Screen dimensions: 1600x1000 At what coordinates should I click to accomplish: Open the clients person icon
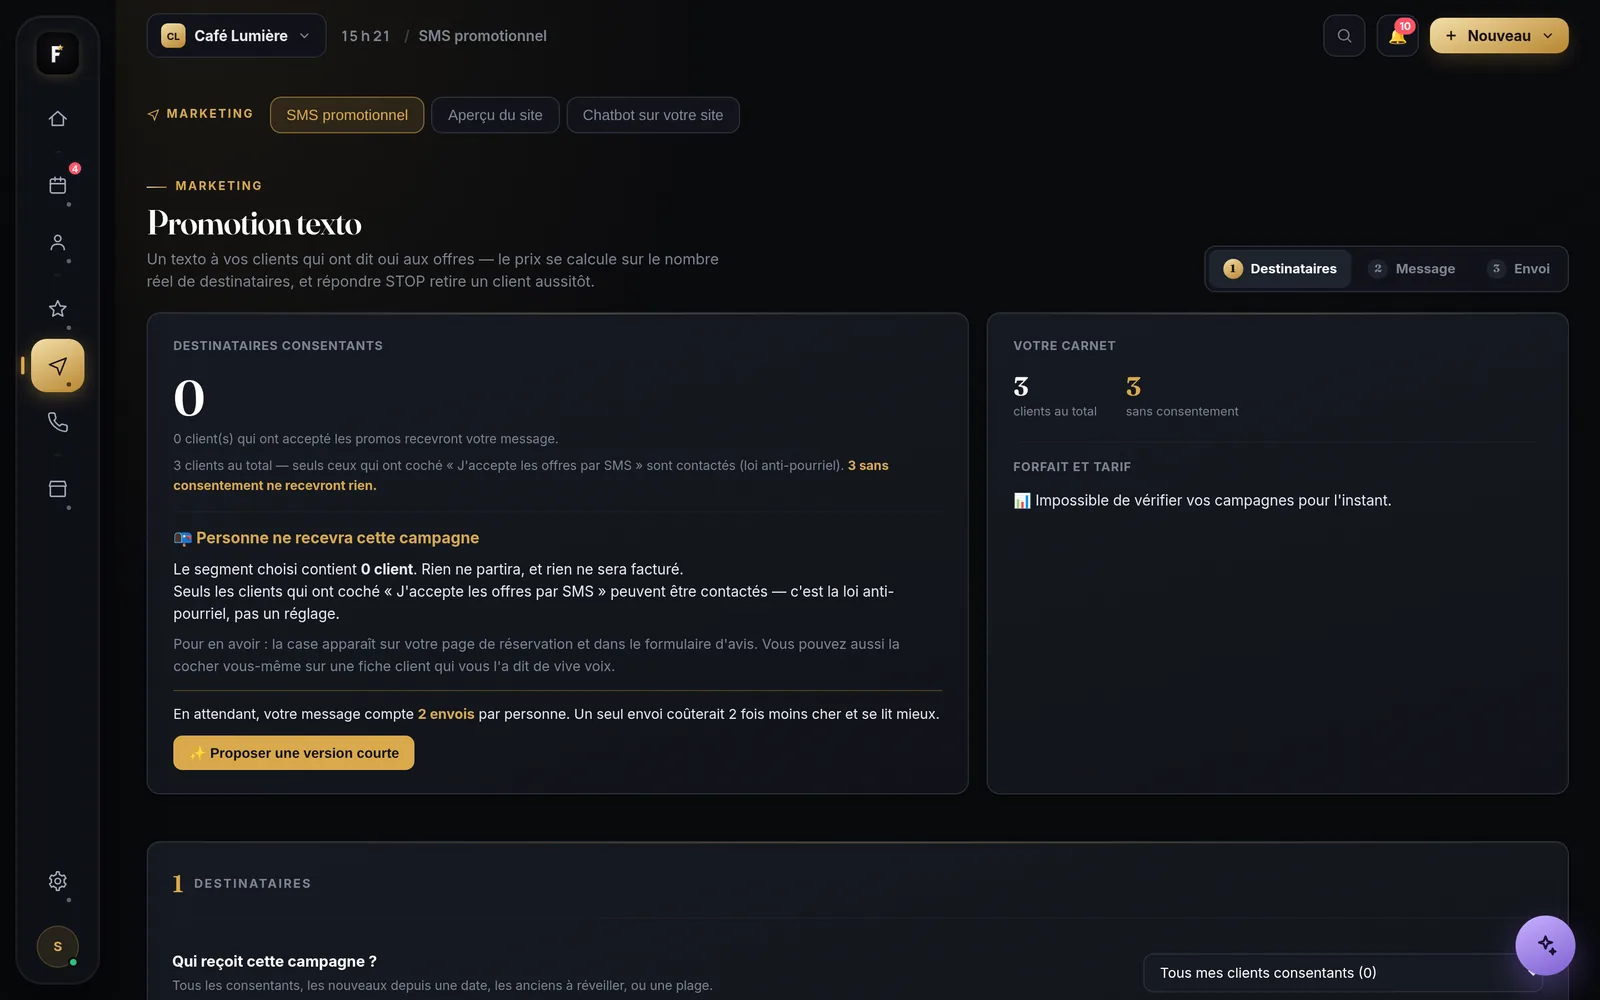tap(57, 243)
